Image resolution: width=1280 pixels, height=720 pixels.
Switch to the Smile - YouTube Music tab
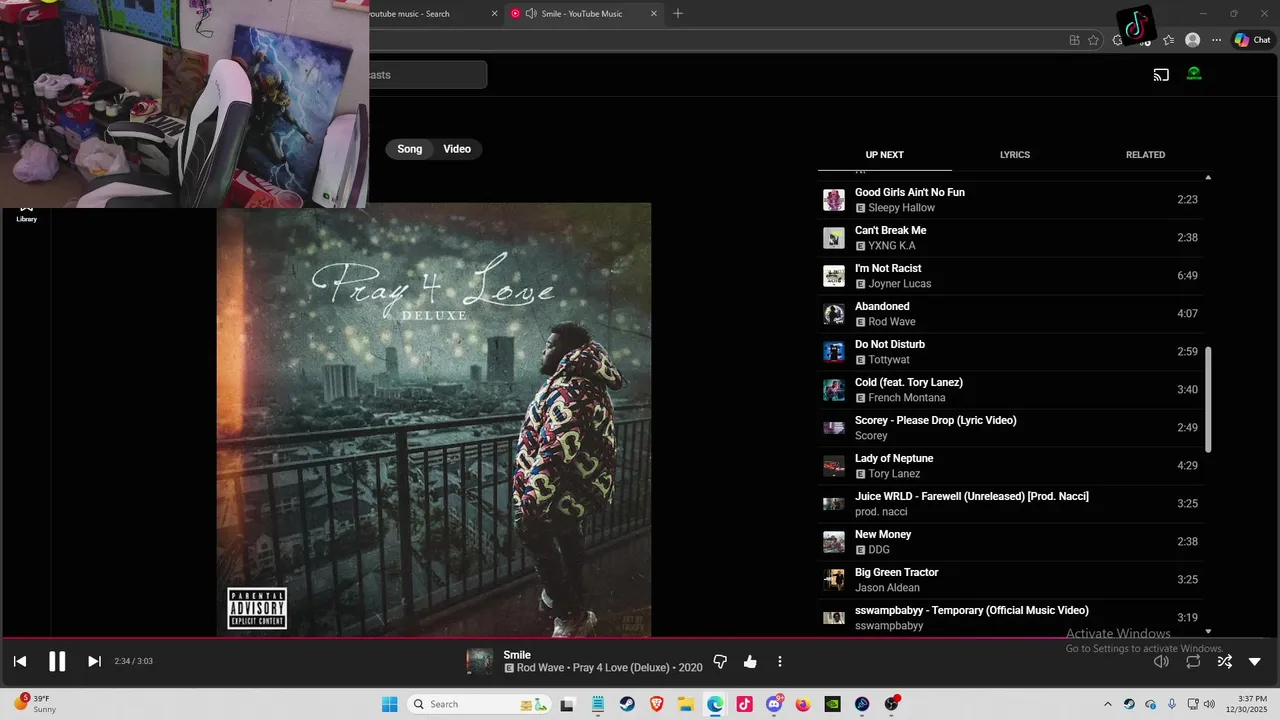tap(582, 14)
